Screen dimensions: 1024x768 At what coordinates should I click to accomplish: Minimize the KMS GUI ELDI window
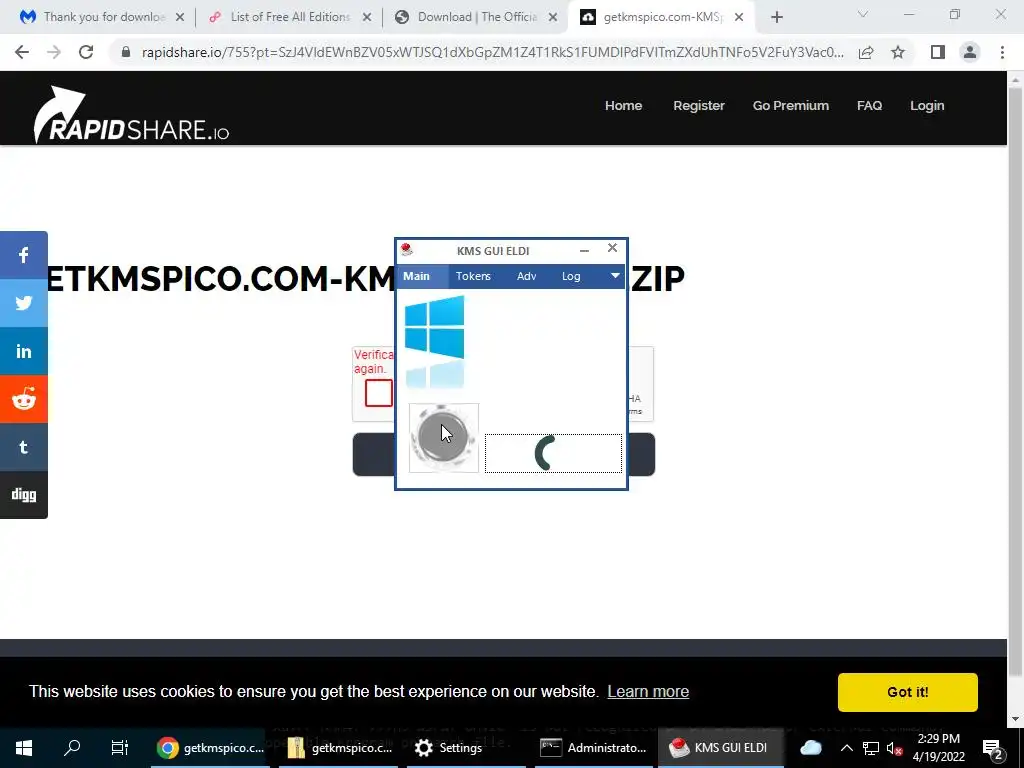coord(584,250)
